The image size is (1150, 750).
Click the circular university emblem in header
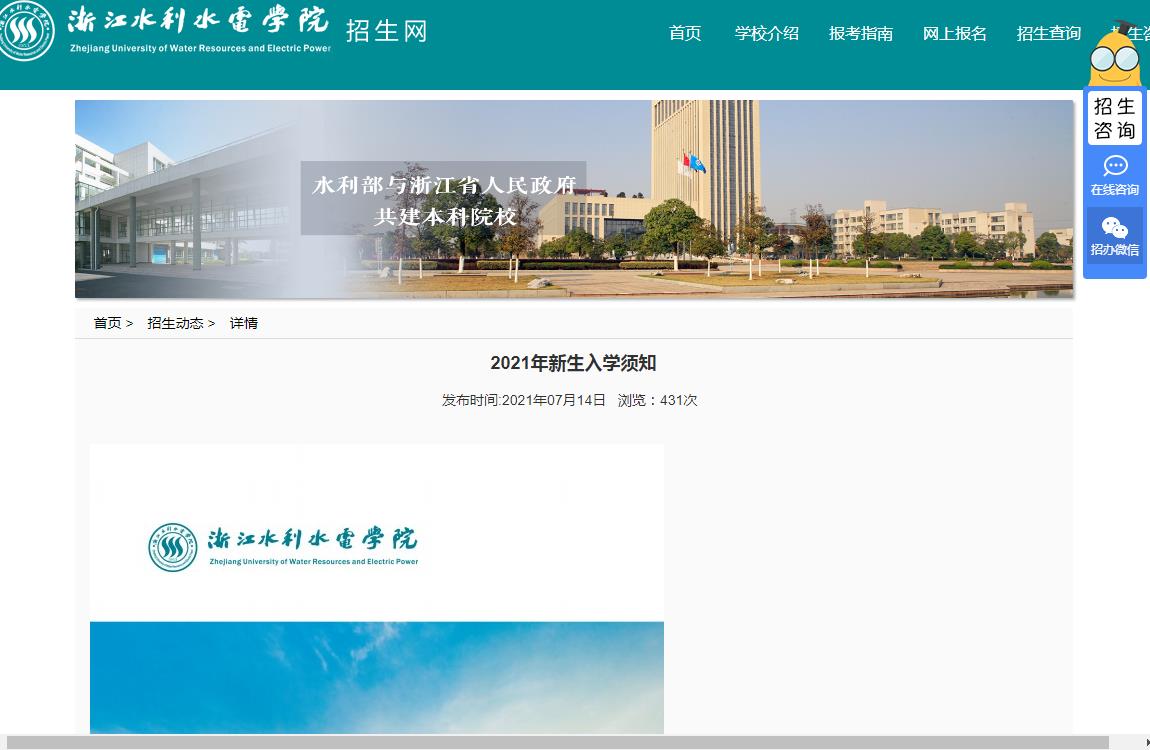tap(27, 30)
